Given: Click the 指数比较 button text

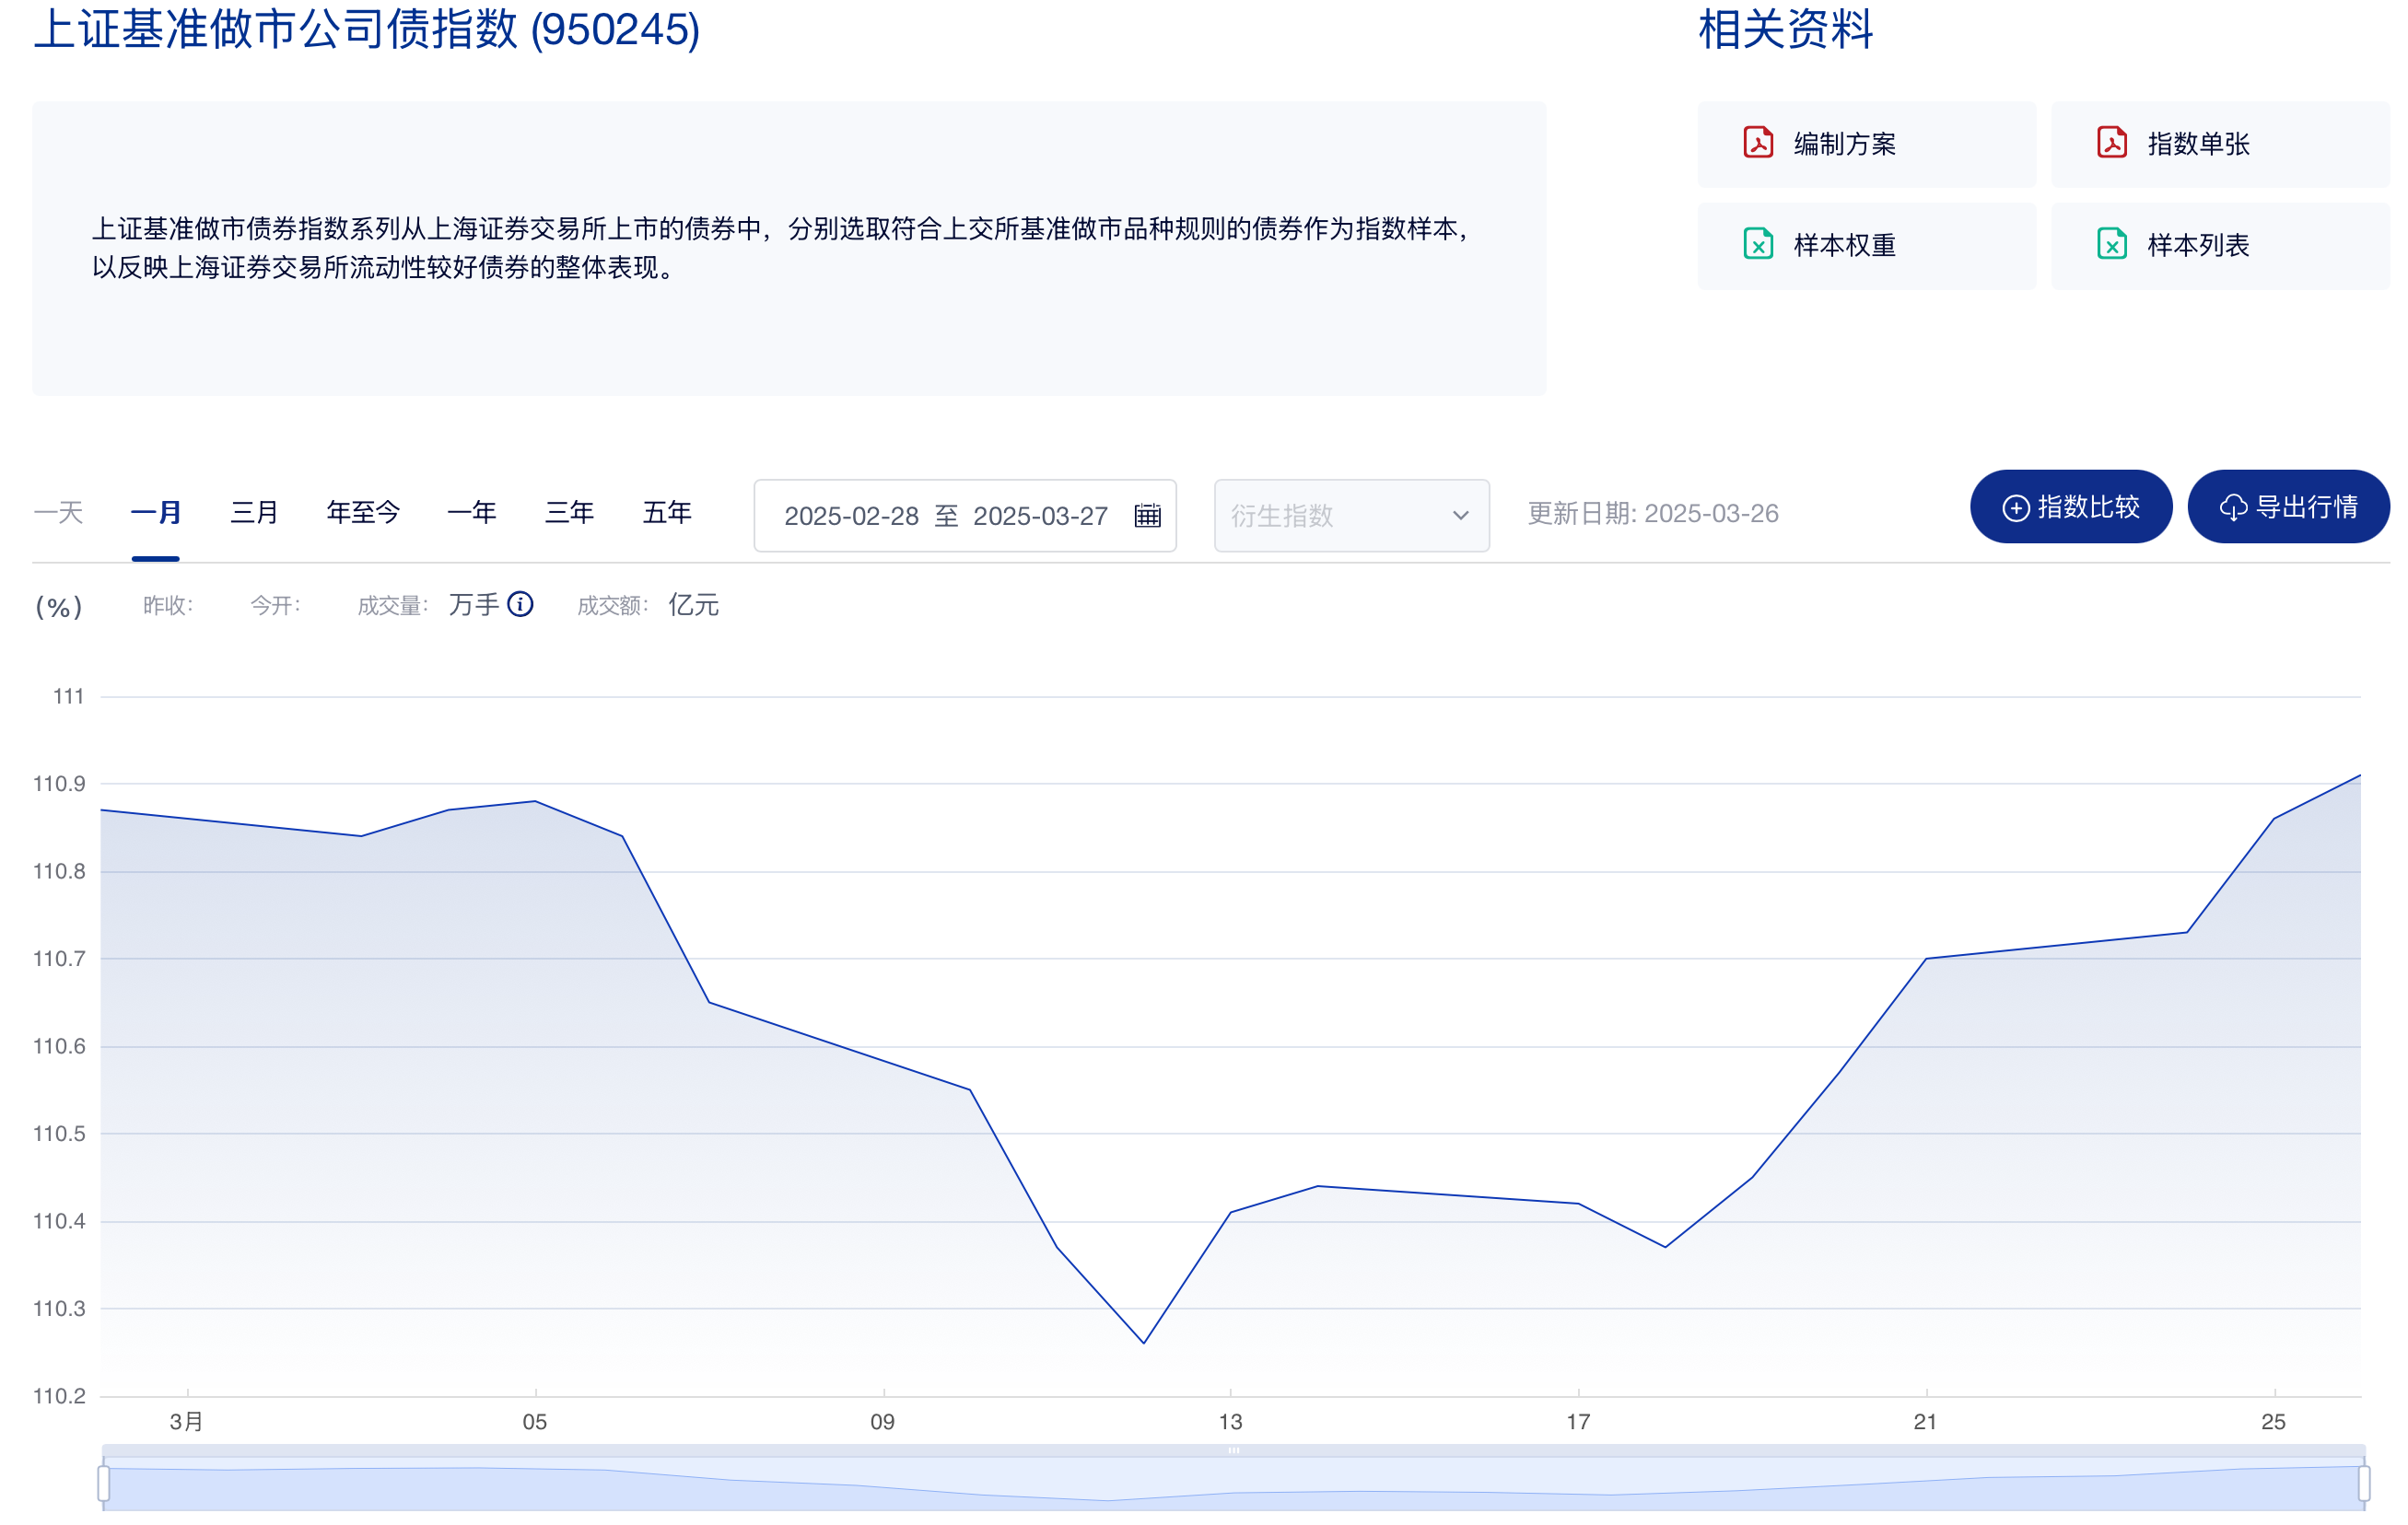Looking at the screenshot, I should click(2088, 507).
